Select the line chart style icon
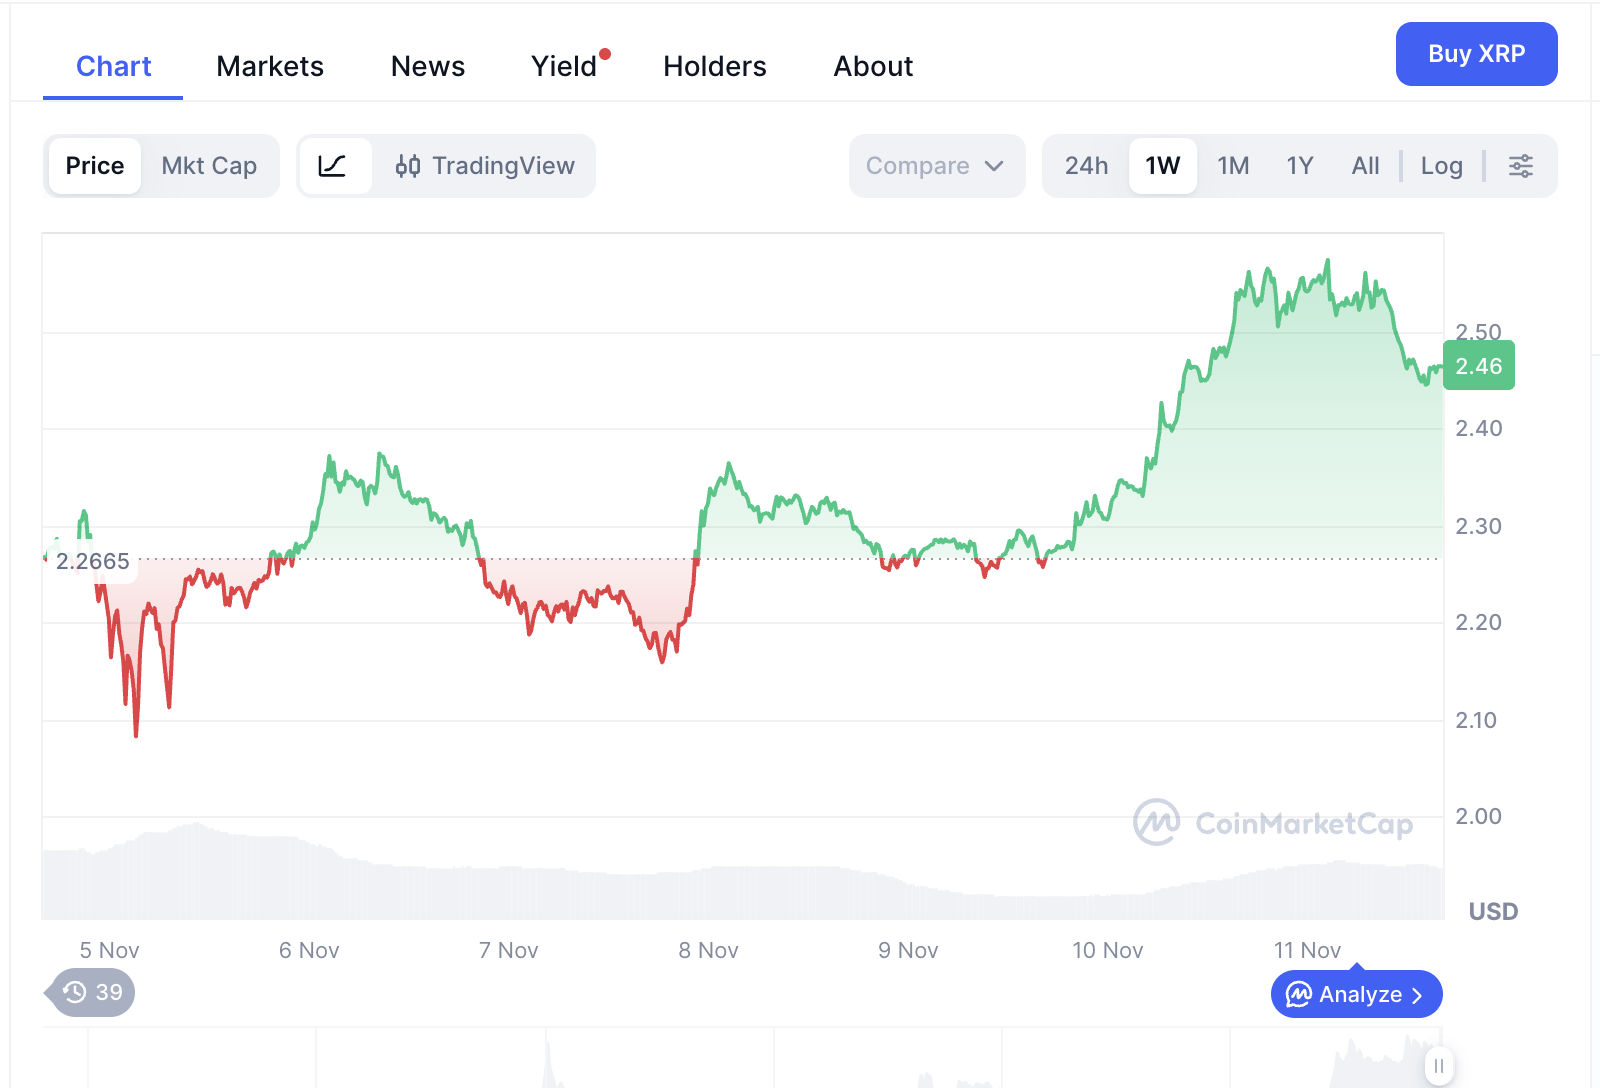The width and height of the screenshot is (1600, 1088). click(335, 166)
